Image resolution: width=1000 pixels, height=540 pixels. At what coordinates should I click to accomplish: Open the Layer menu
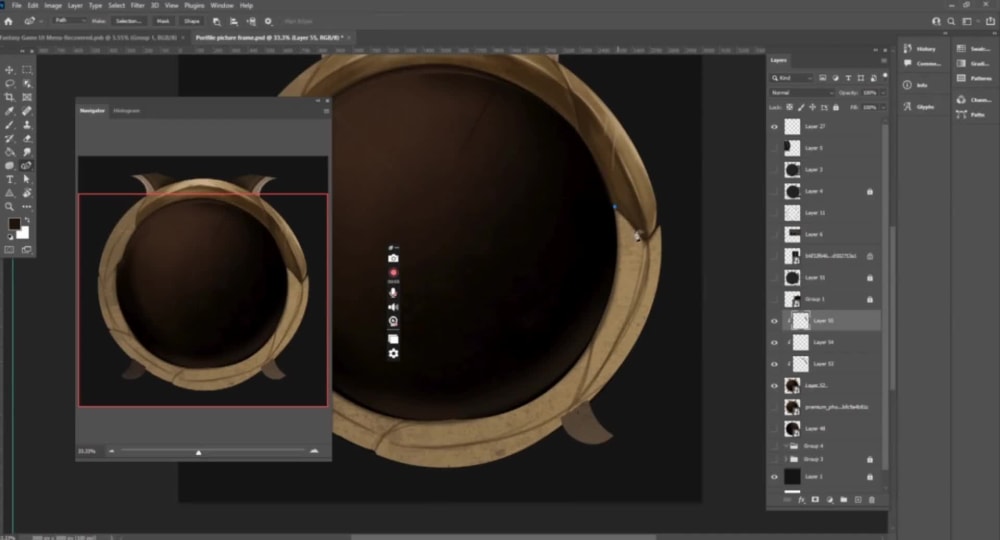pyautogui.click(x=75, y=5)
